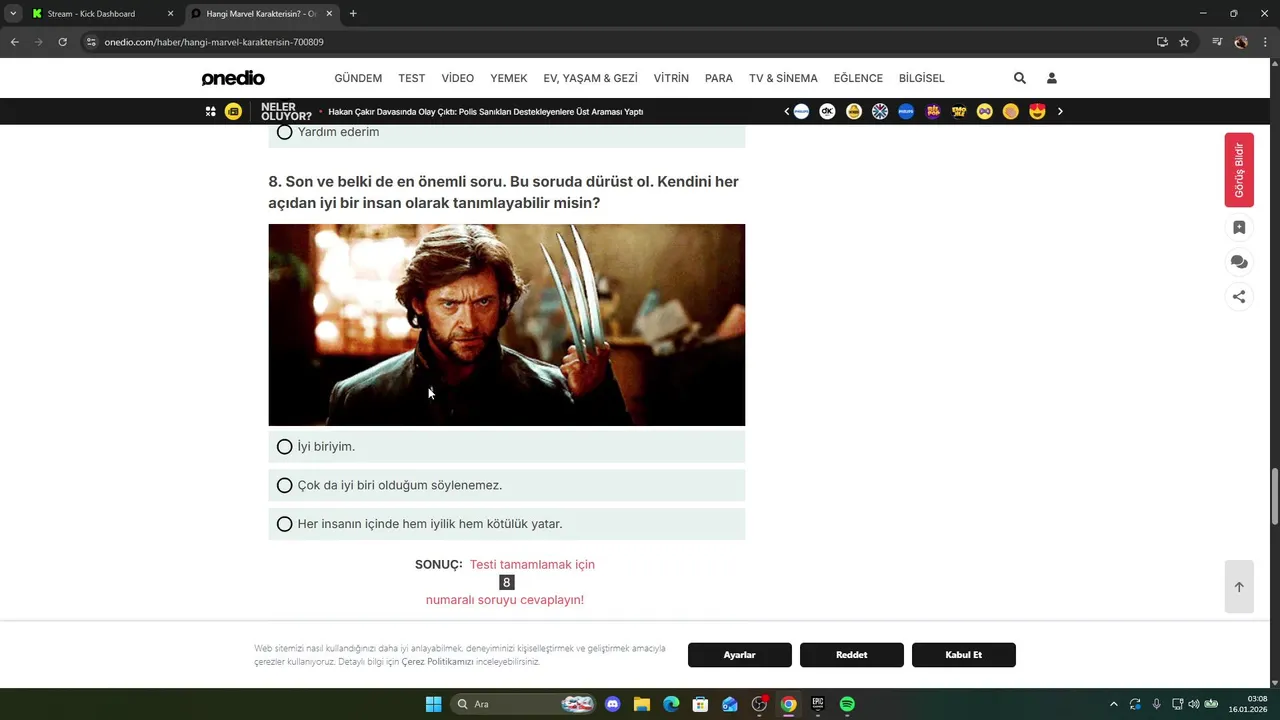Bookmark this page with the star icon
Viewport: 1280px width, 720px height.
[1184, 42]
